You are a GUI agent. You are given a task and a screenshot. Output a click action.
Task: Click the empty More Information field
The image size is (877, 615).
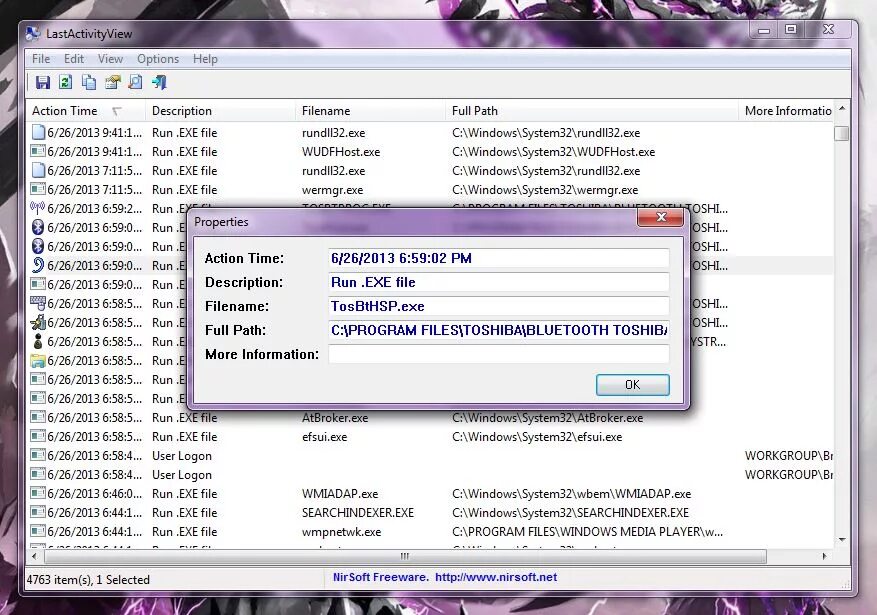pyautogui.click(x=499, y=354)
